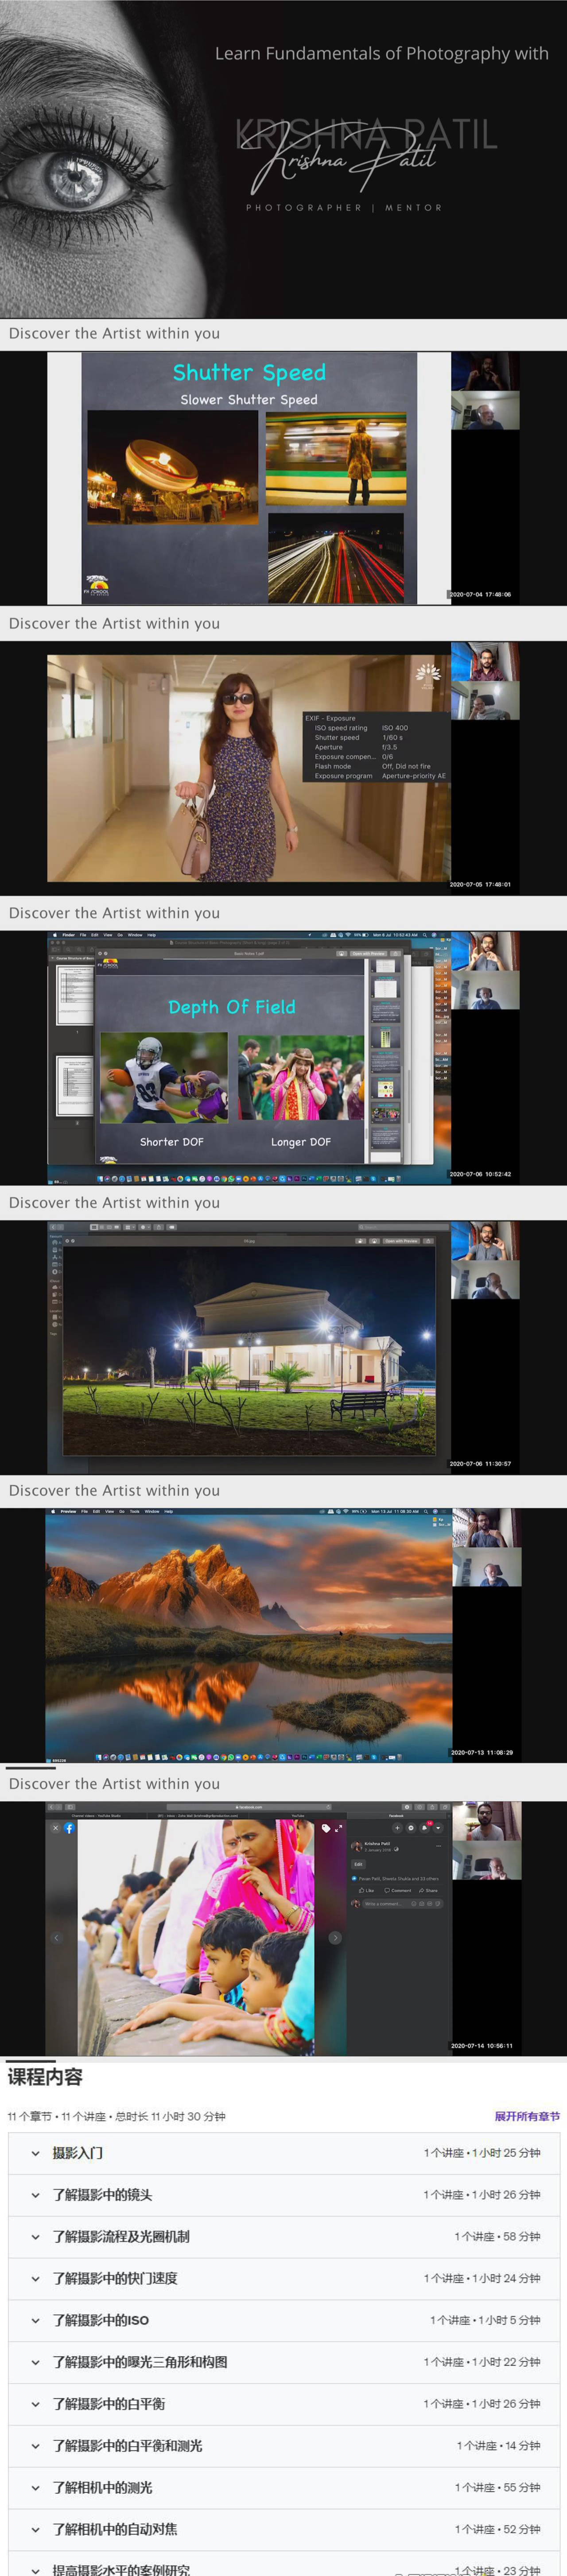Expand 了解摄影中的曝光三角形和构图 section

(139, 2362)
